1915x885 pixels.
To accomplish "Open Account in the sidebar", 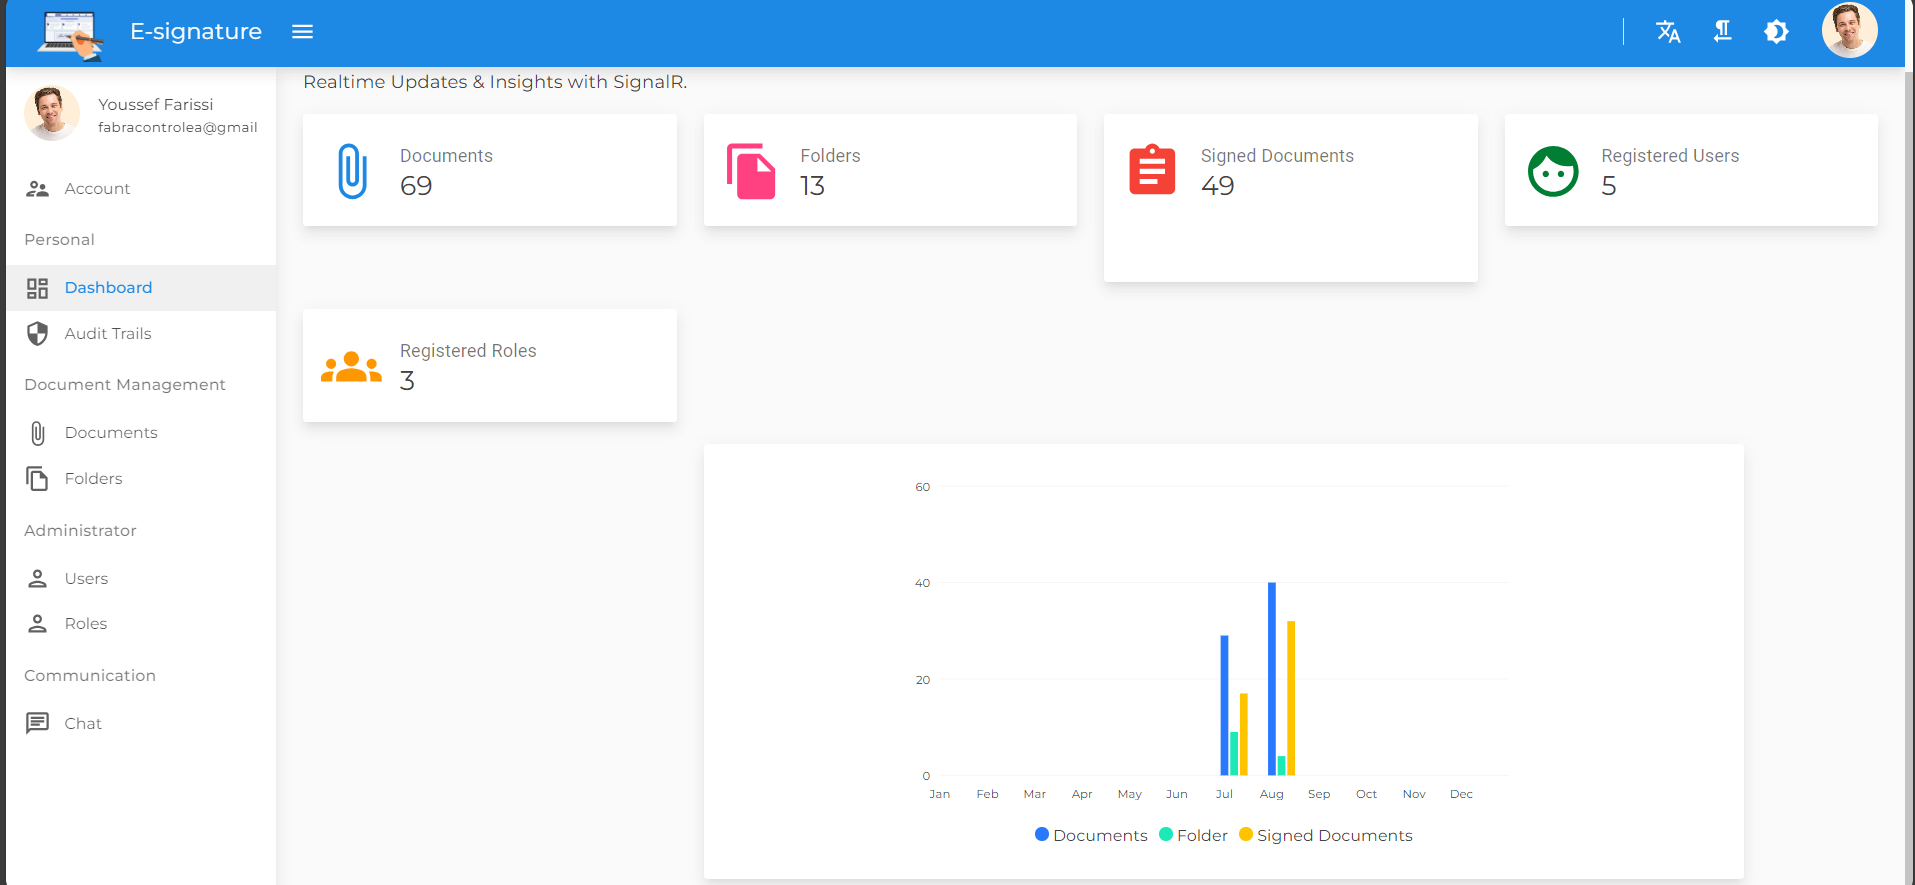I will click(x=97, y=189).
